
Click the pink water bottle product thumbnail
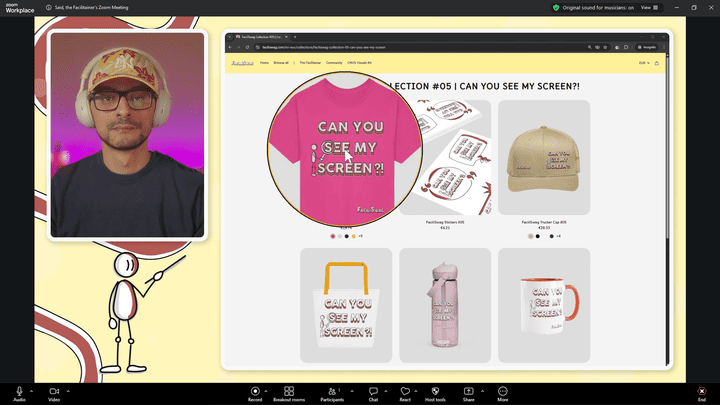pyautogui.click(x=444, y=305)
